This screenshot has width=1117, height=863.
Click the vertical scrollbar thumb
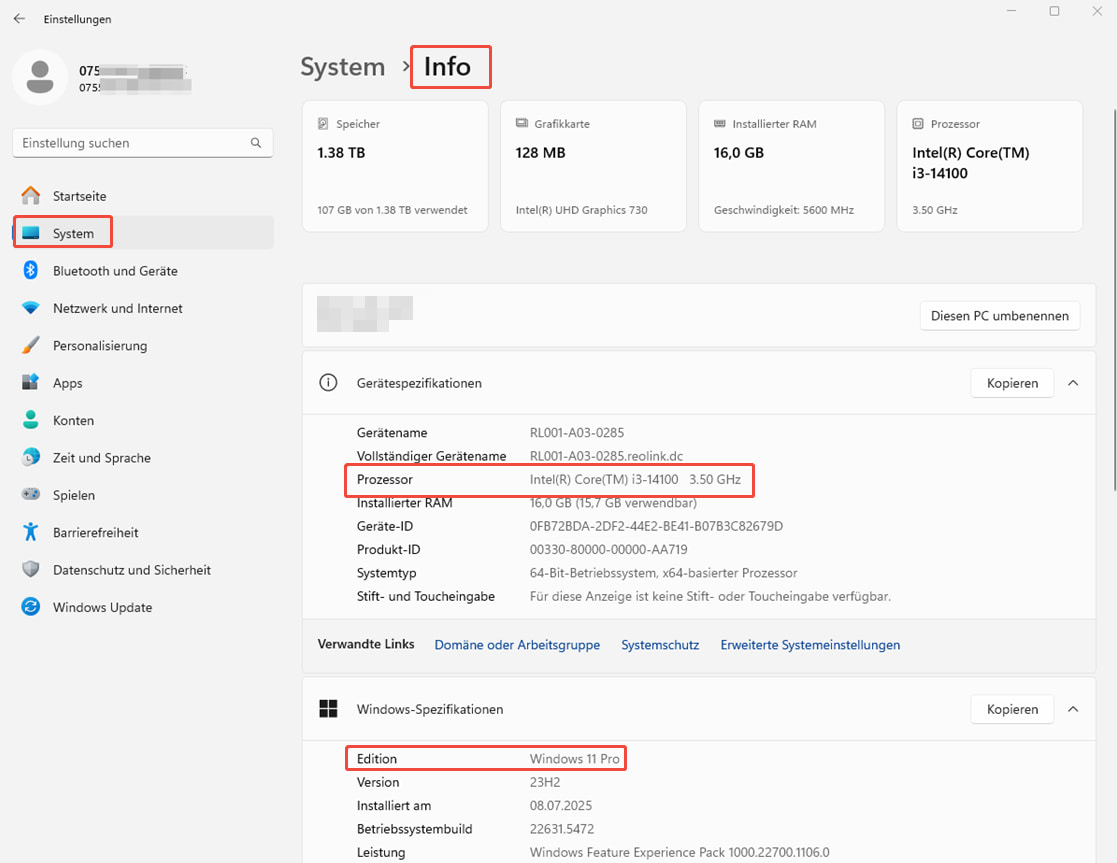[x=1114, y=300]
